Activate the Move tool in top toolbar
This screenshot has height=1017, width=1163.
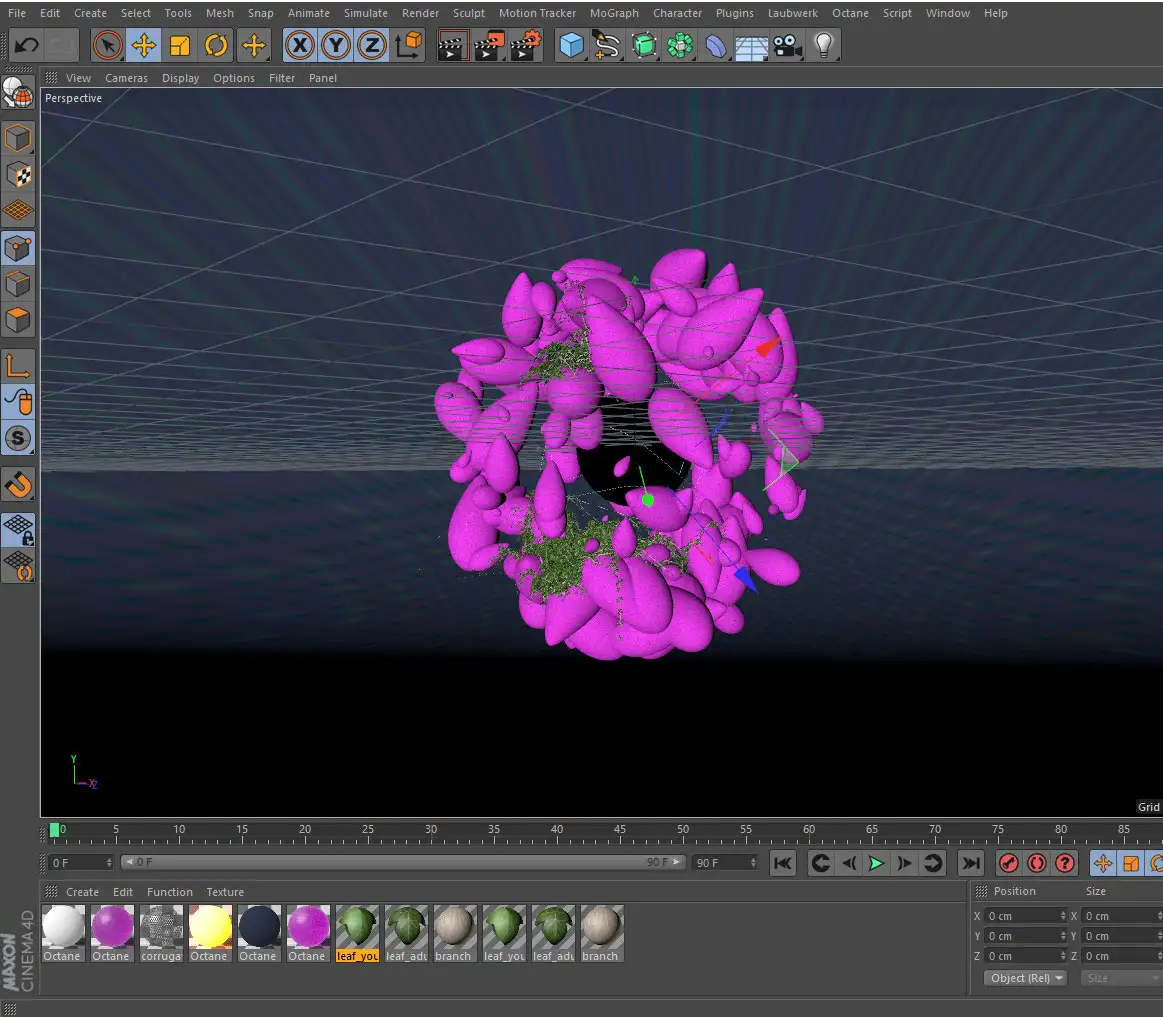pyautogui.click(x=144, y=46)
